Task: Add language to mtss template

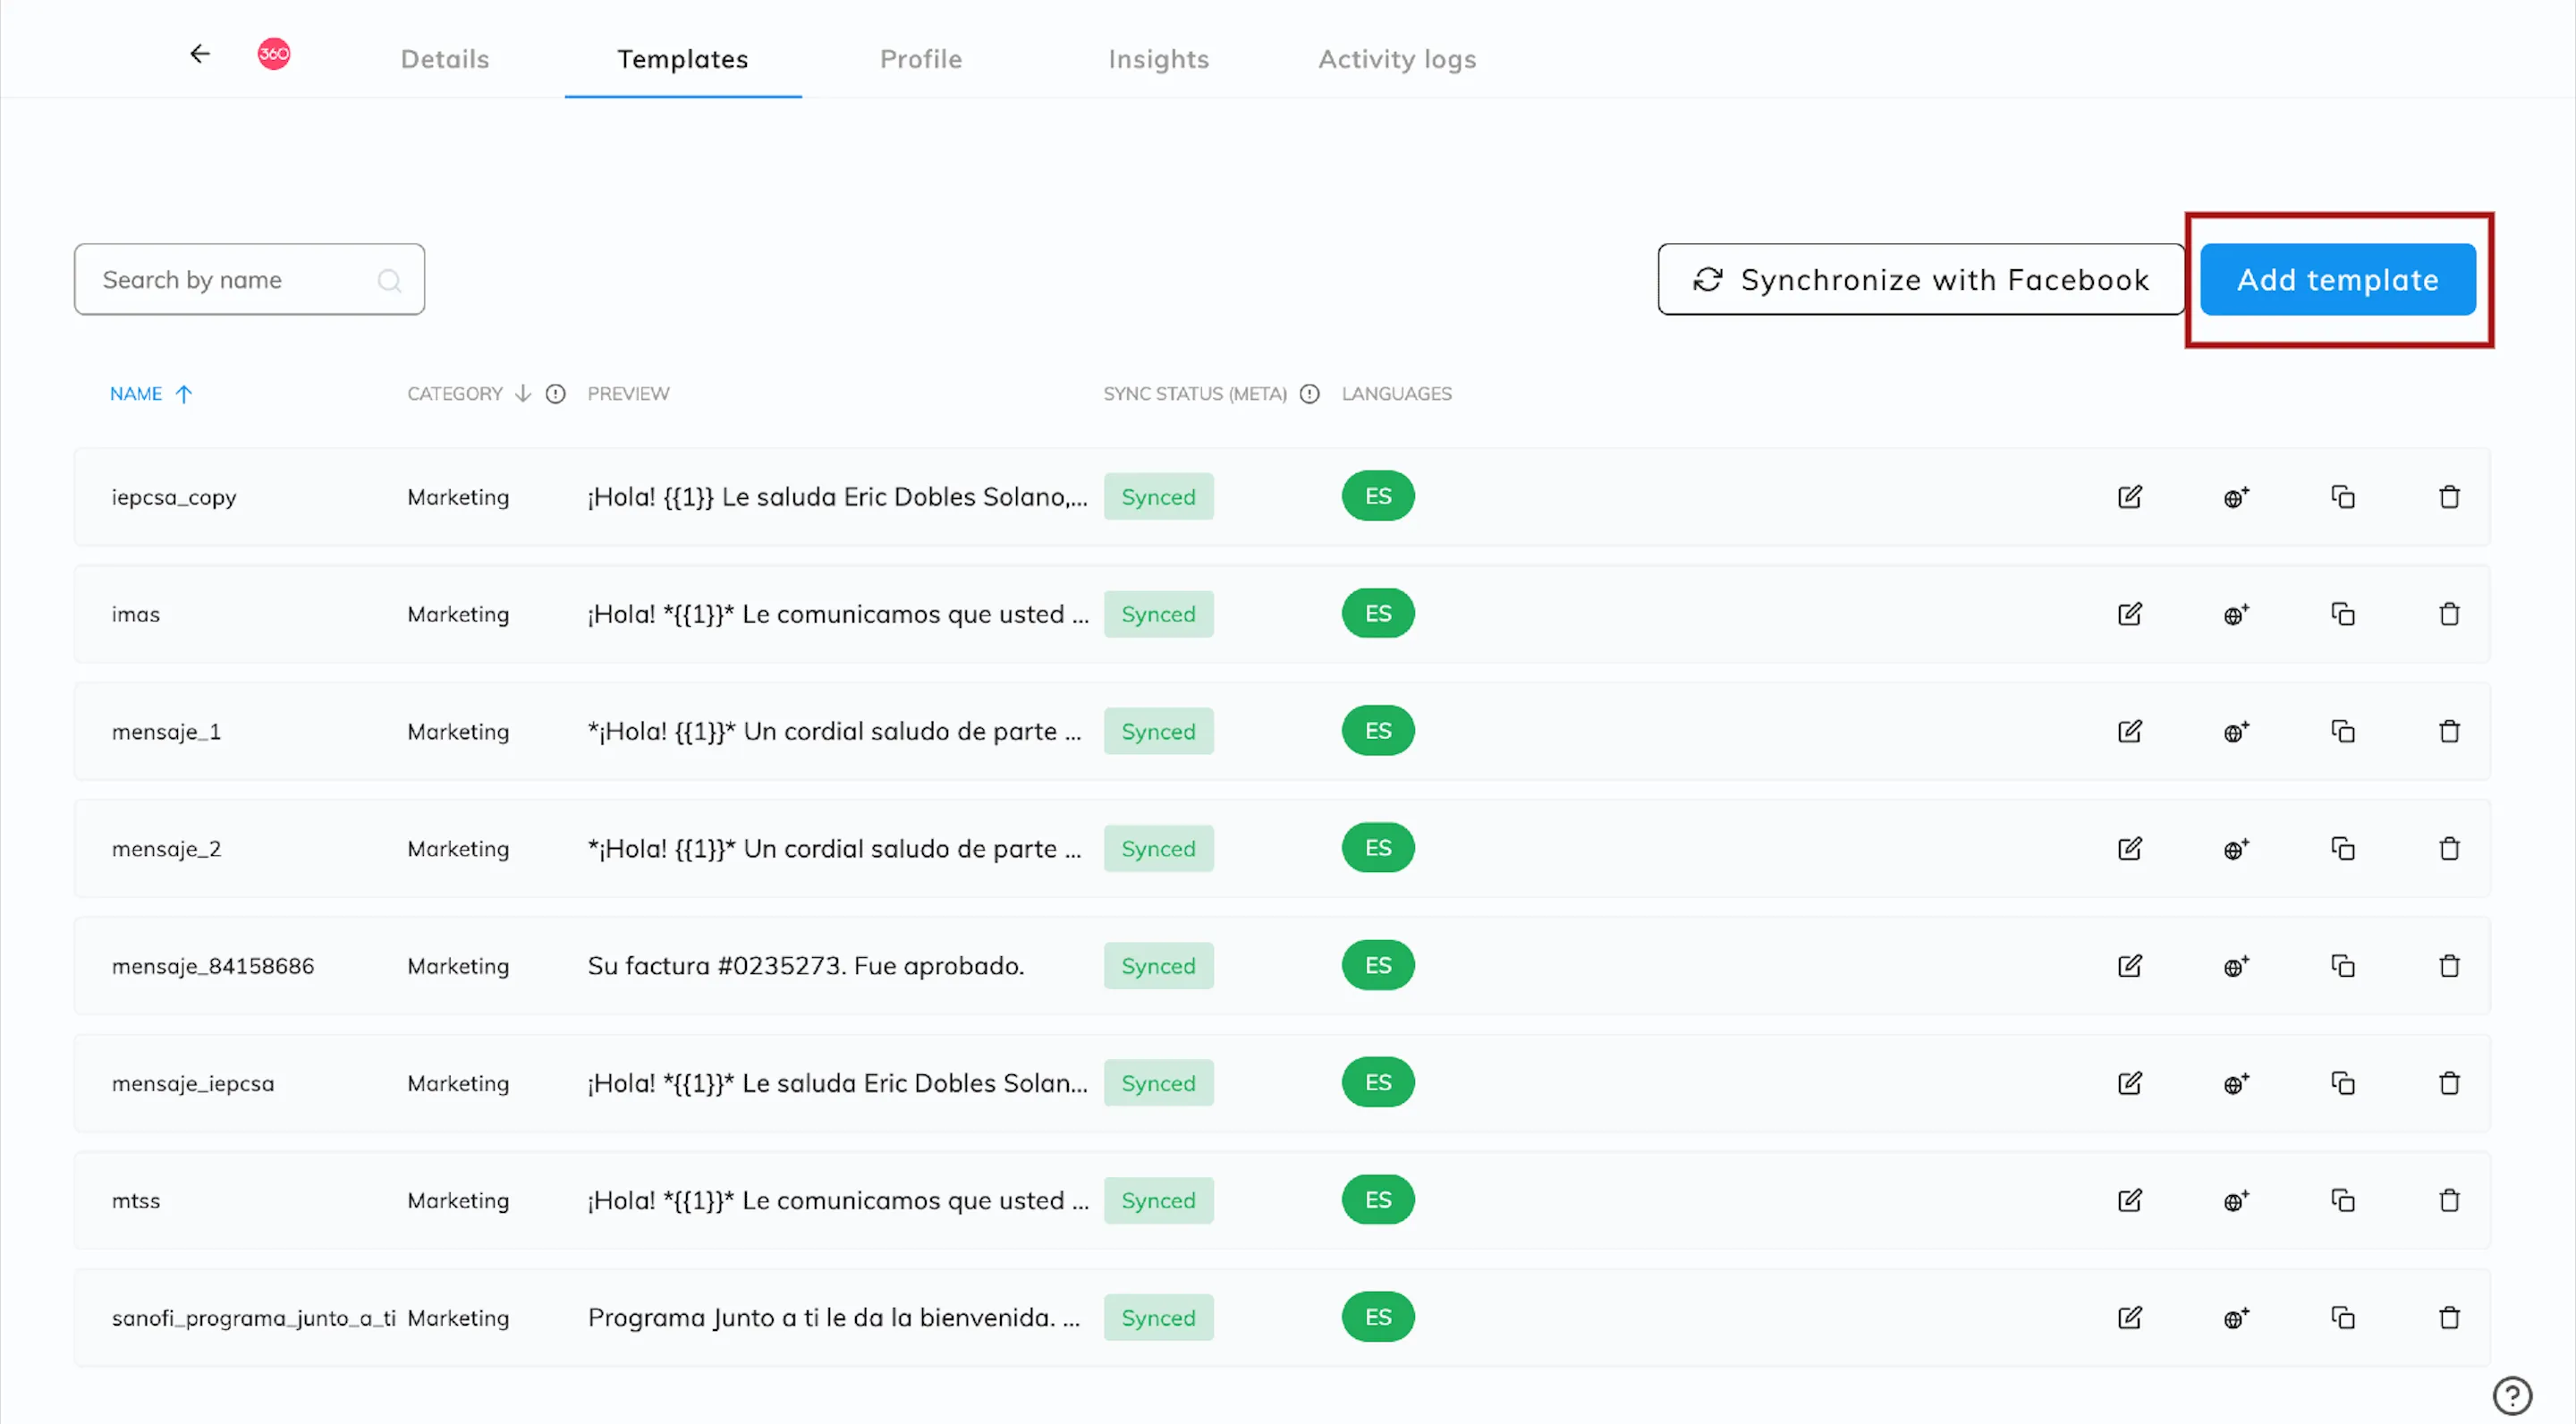Action: [2236, 1200]
